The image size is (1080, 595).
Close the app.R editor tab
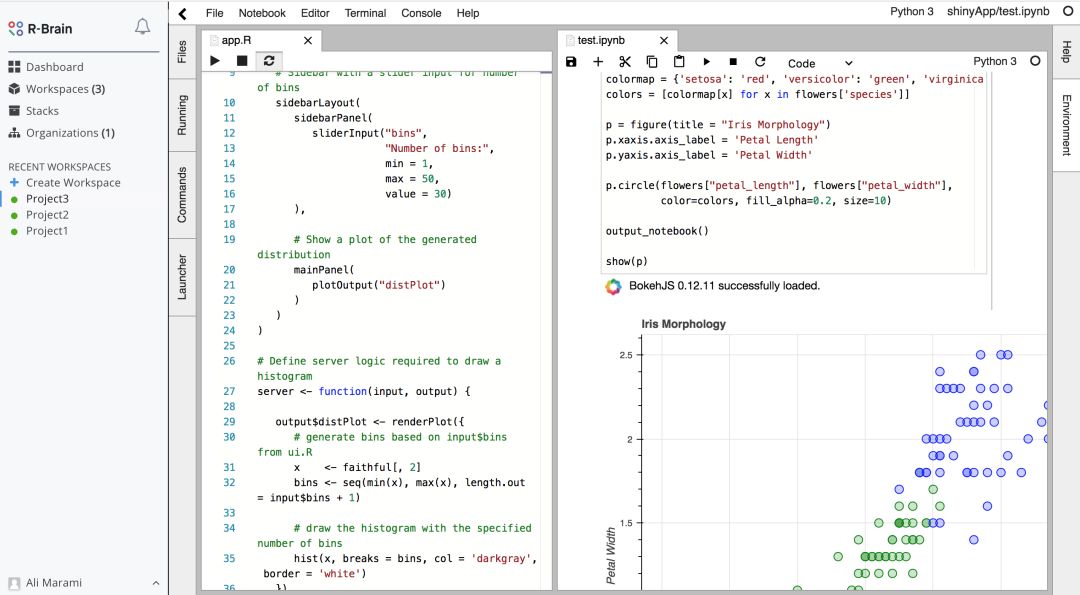click(307, 41)
